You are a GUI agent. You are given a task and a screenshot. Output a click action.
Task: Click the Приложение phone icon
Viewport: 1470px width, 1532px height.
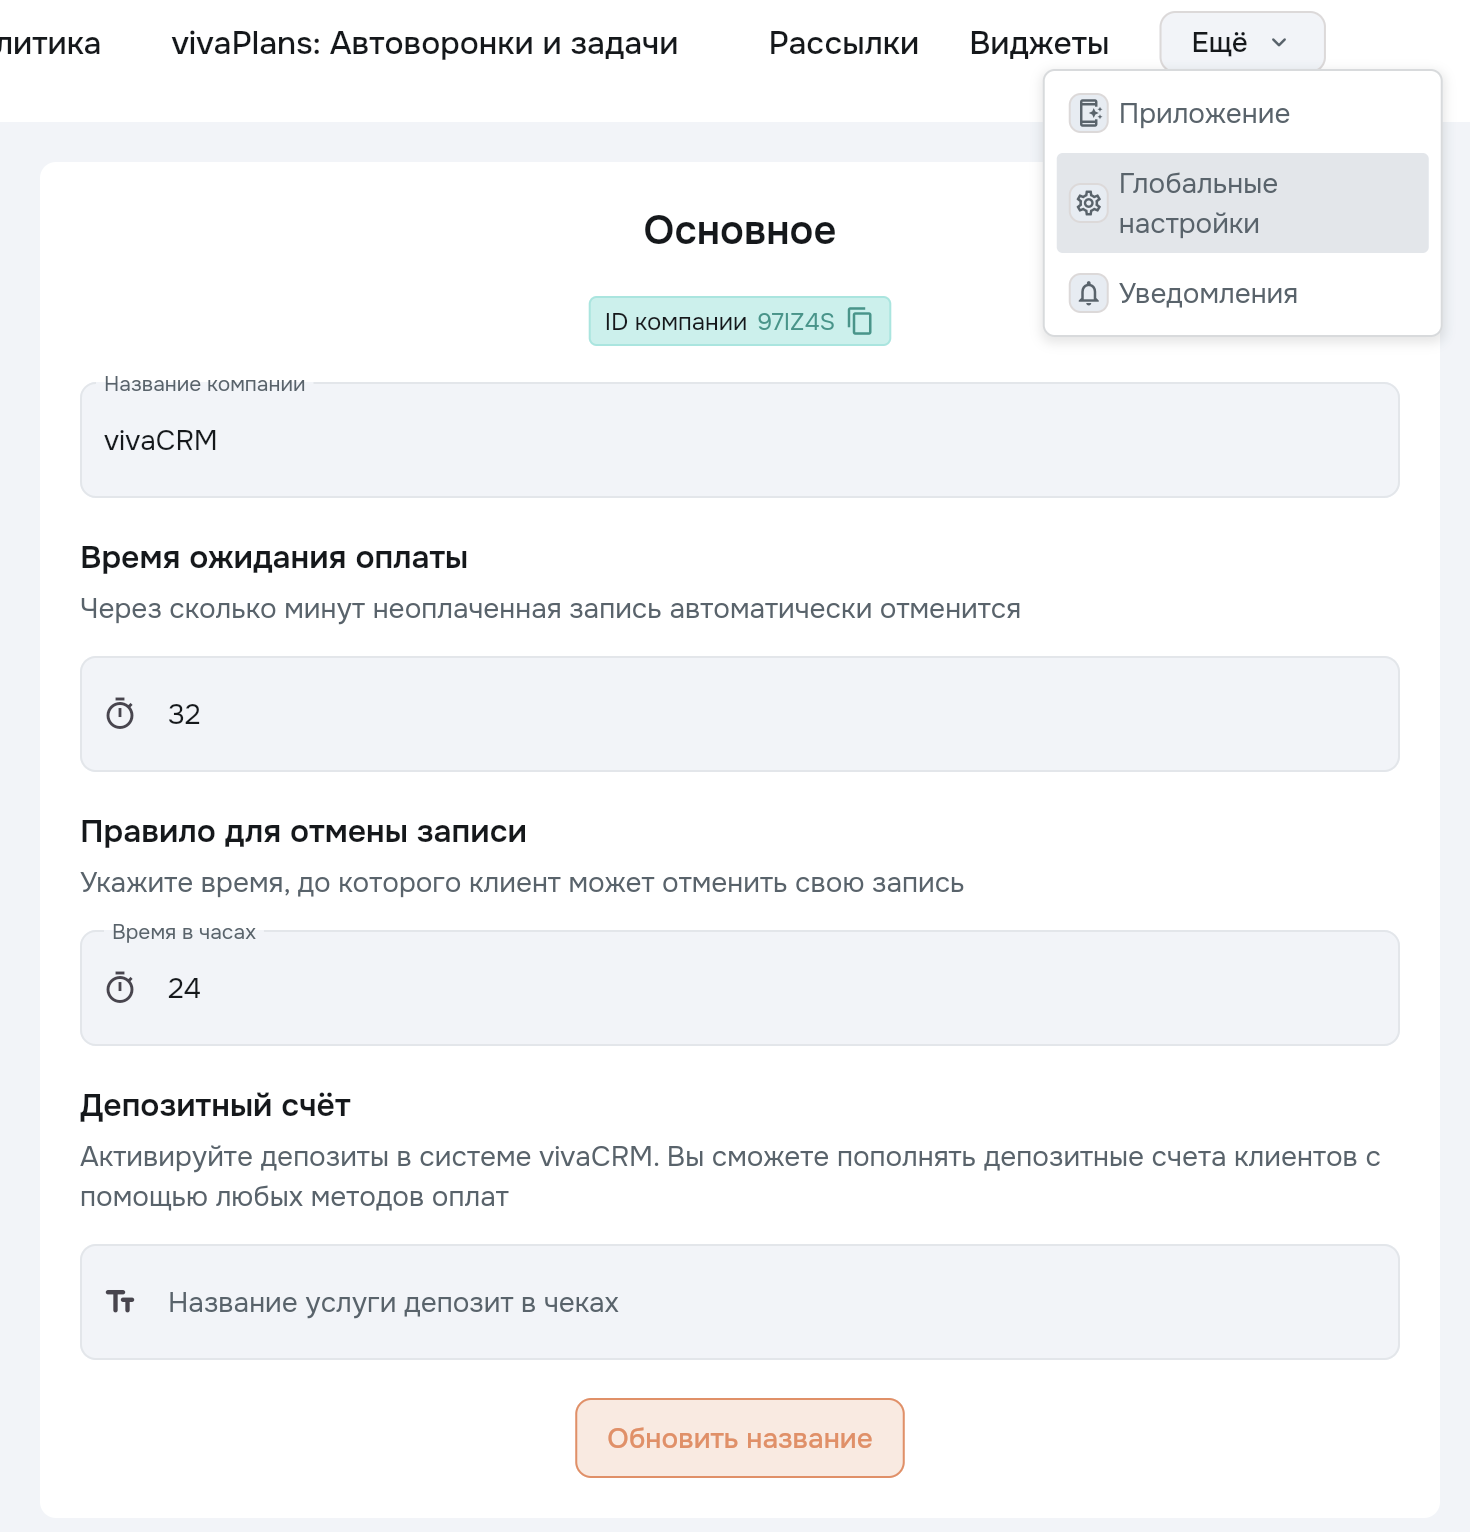point(1088,113)
